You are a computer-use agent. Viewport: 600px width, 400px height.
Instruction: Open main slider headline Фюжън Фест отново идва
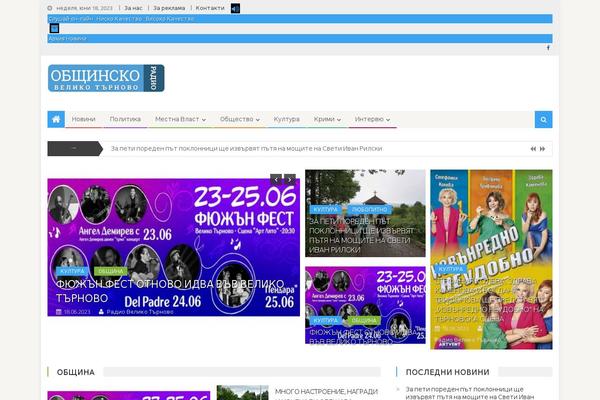click(x=170, y=291)
